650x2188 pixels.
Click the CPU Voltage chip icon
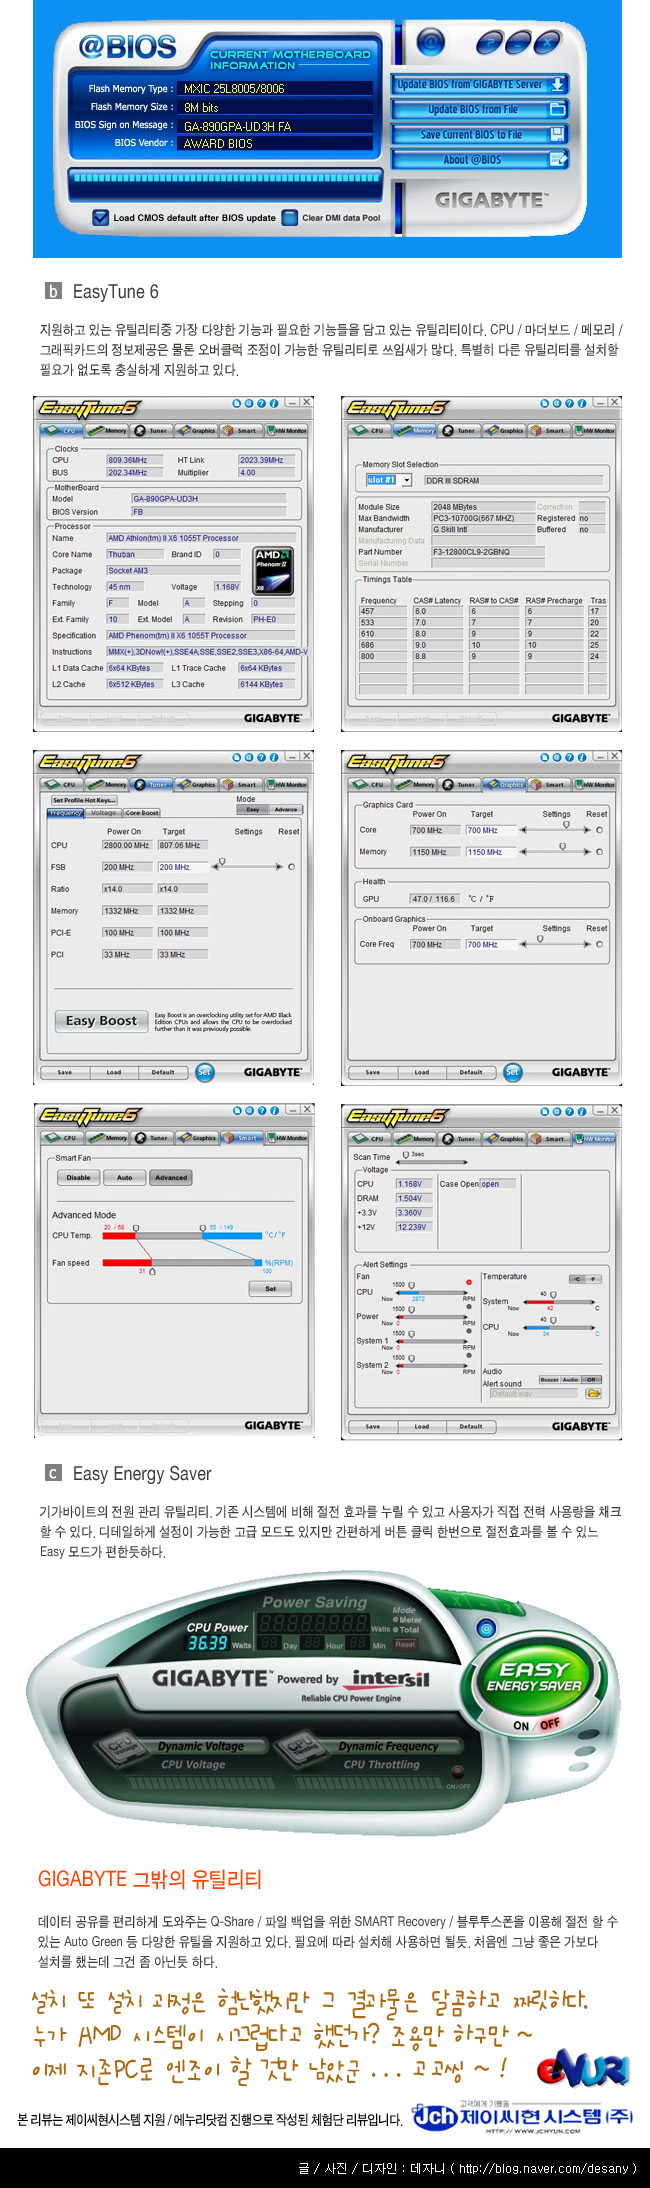(120, 1748)
